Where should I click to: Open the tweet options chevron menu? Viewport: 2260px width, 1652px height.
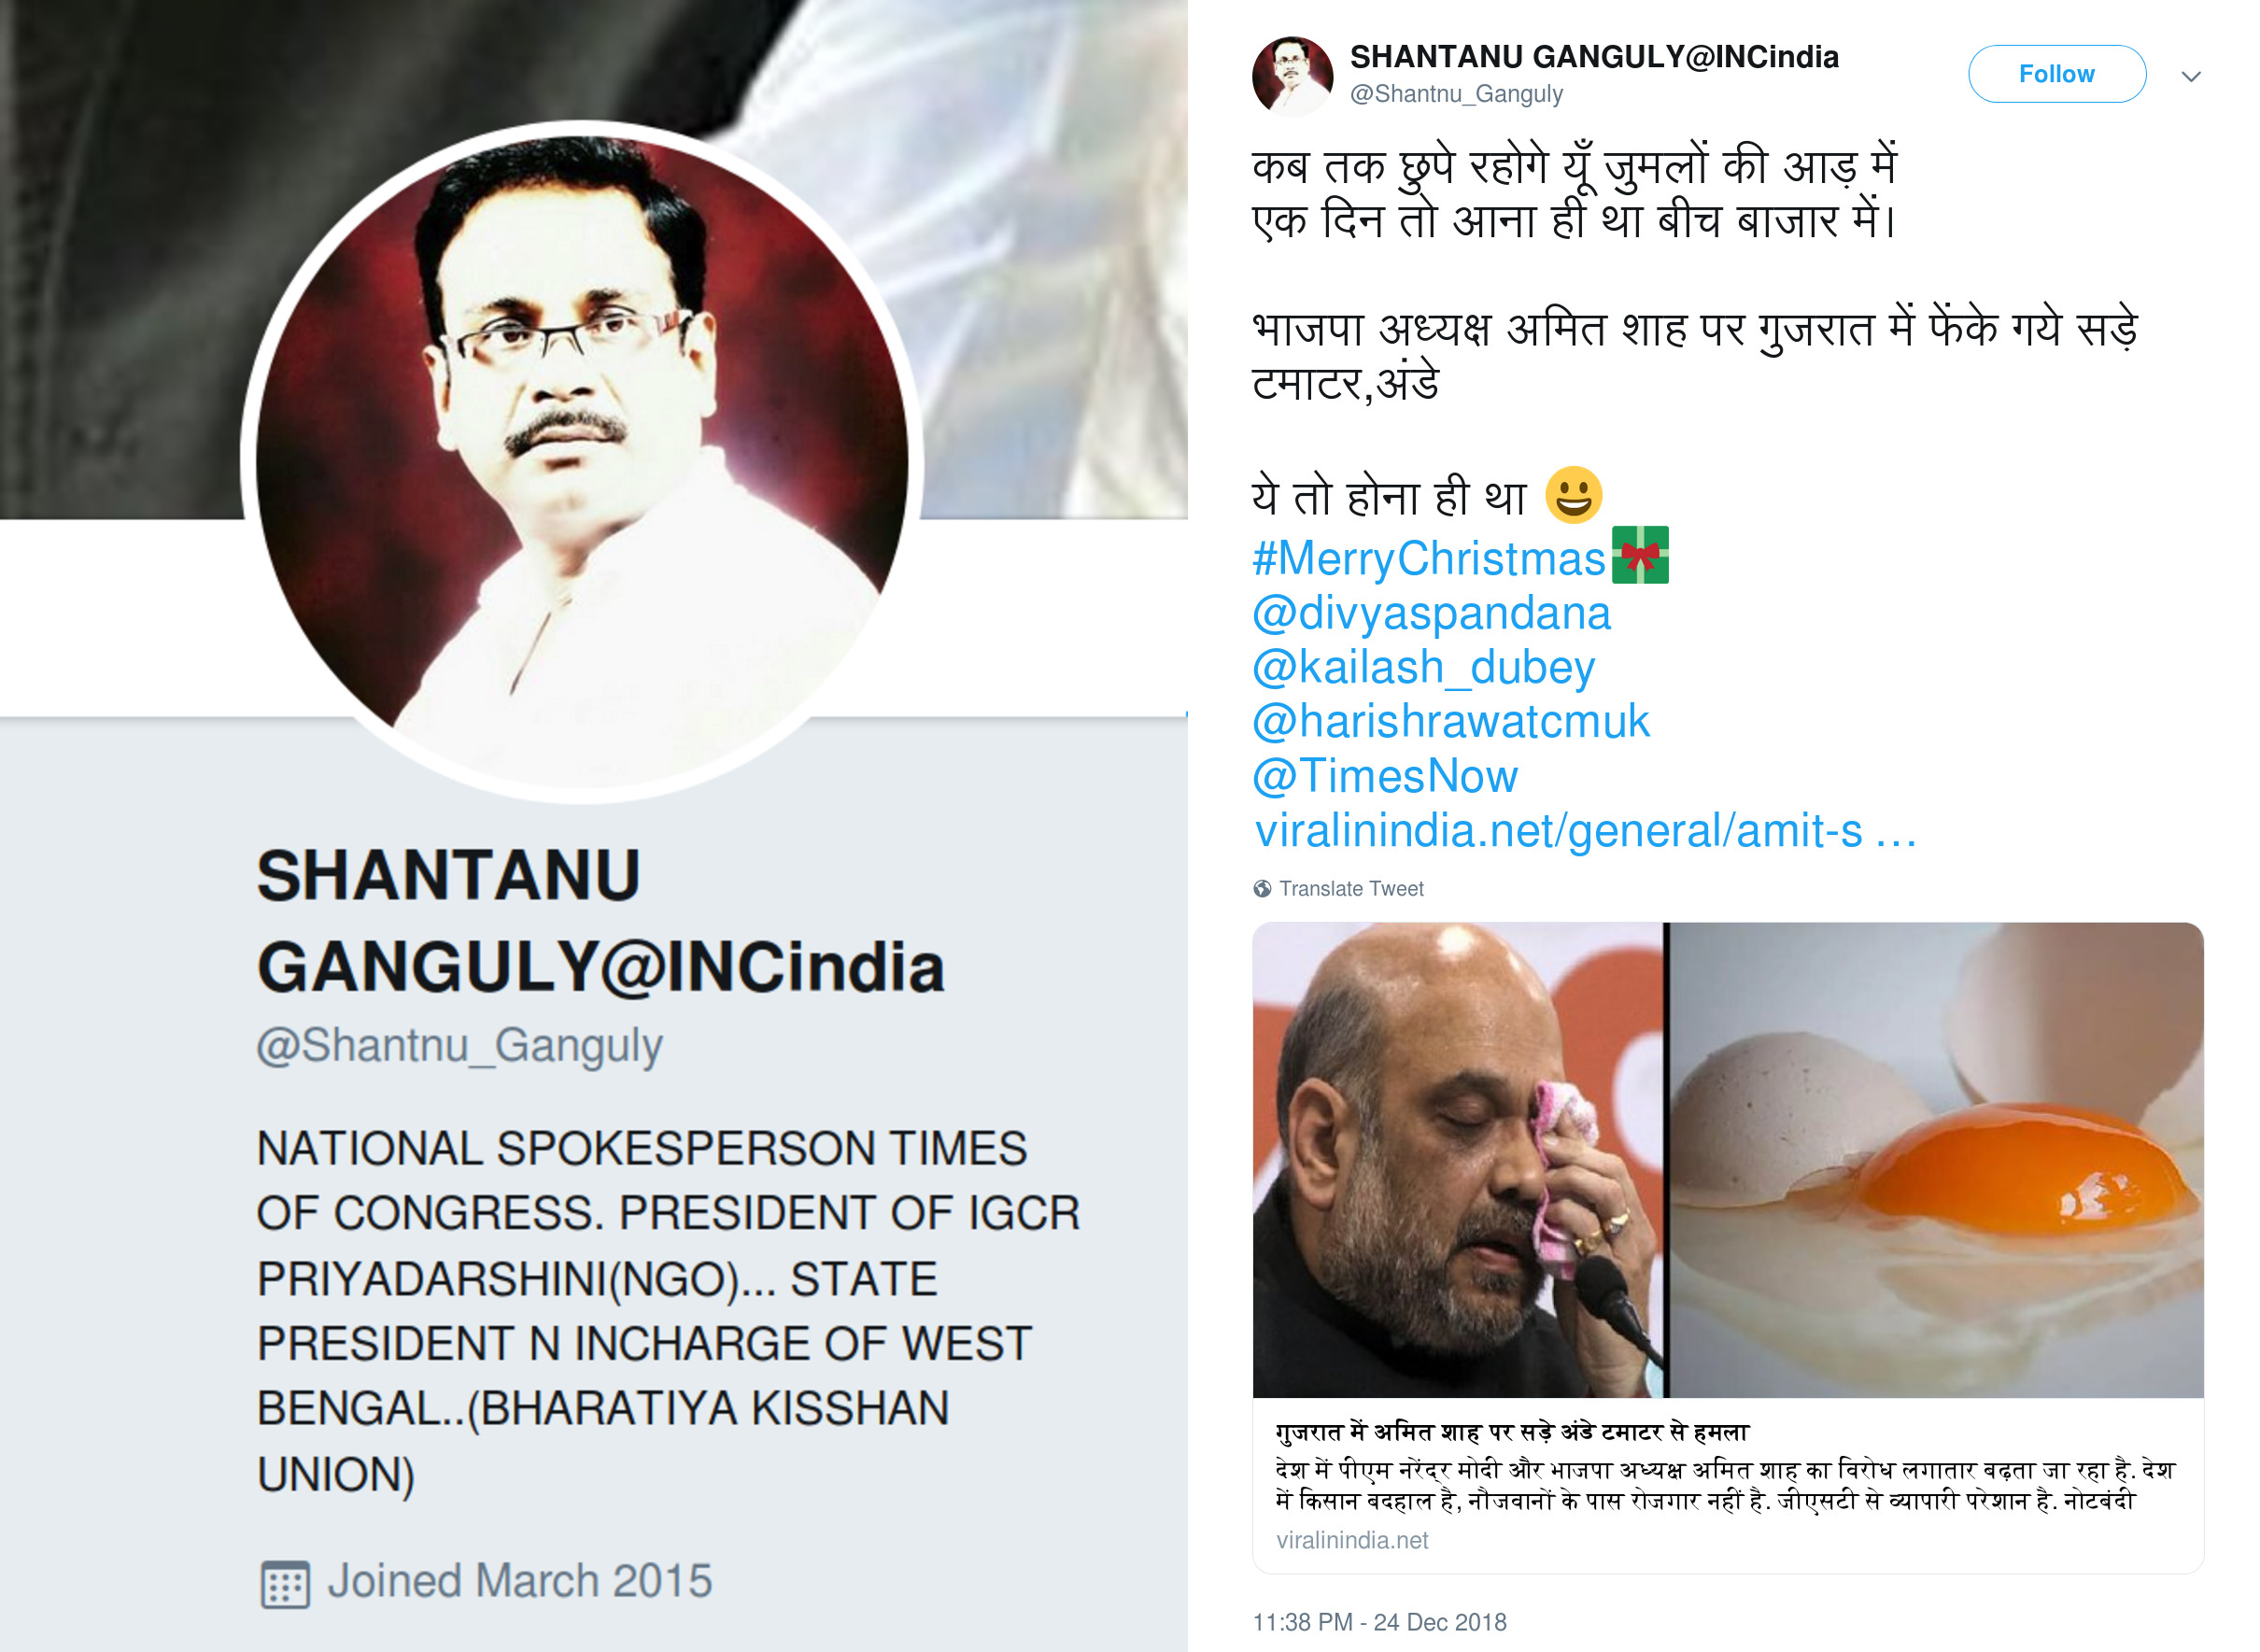(2190, 76)
